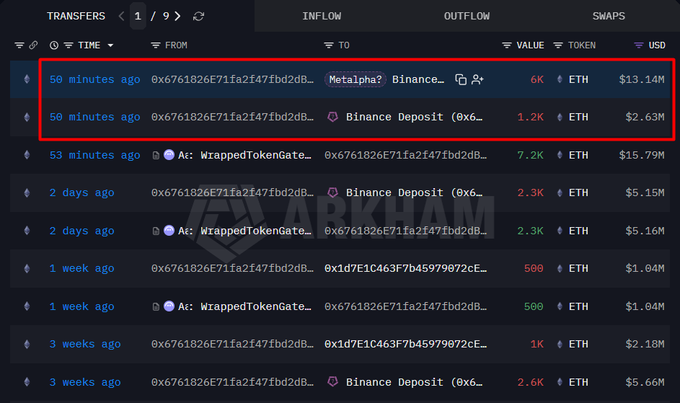Click Ethereum chain icon in $15.79M row

click(x=27, y=155)
